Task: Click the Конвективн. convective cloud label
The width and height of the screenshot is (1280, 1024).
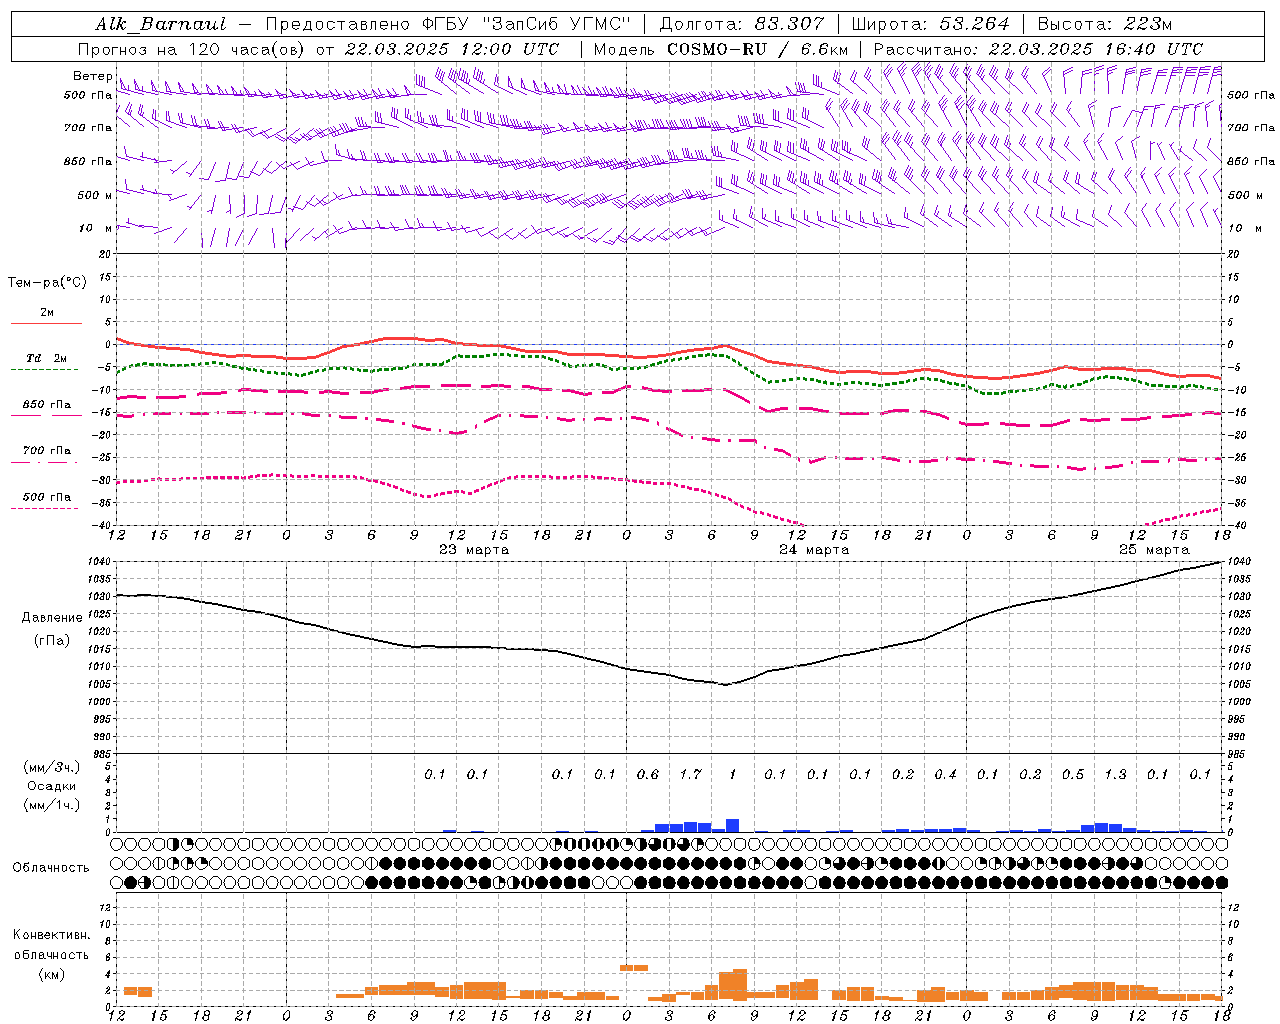Action: click(x=51, y=935)
